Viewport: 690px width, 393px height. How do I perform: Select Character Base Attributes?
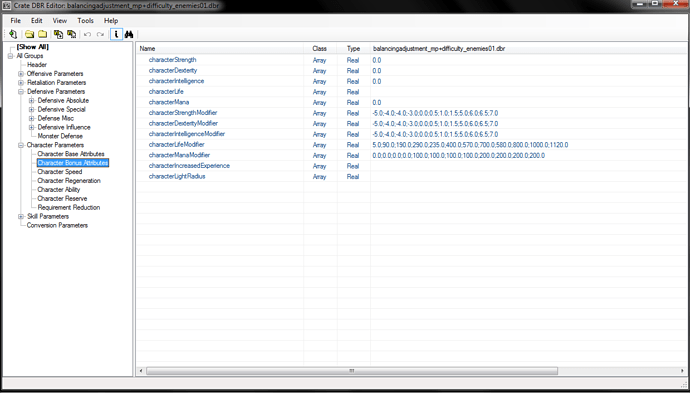[x=71, y=154]
